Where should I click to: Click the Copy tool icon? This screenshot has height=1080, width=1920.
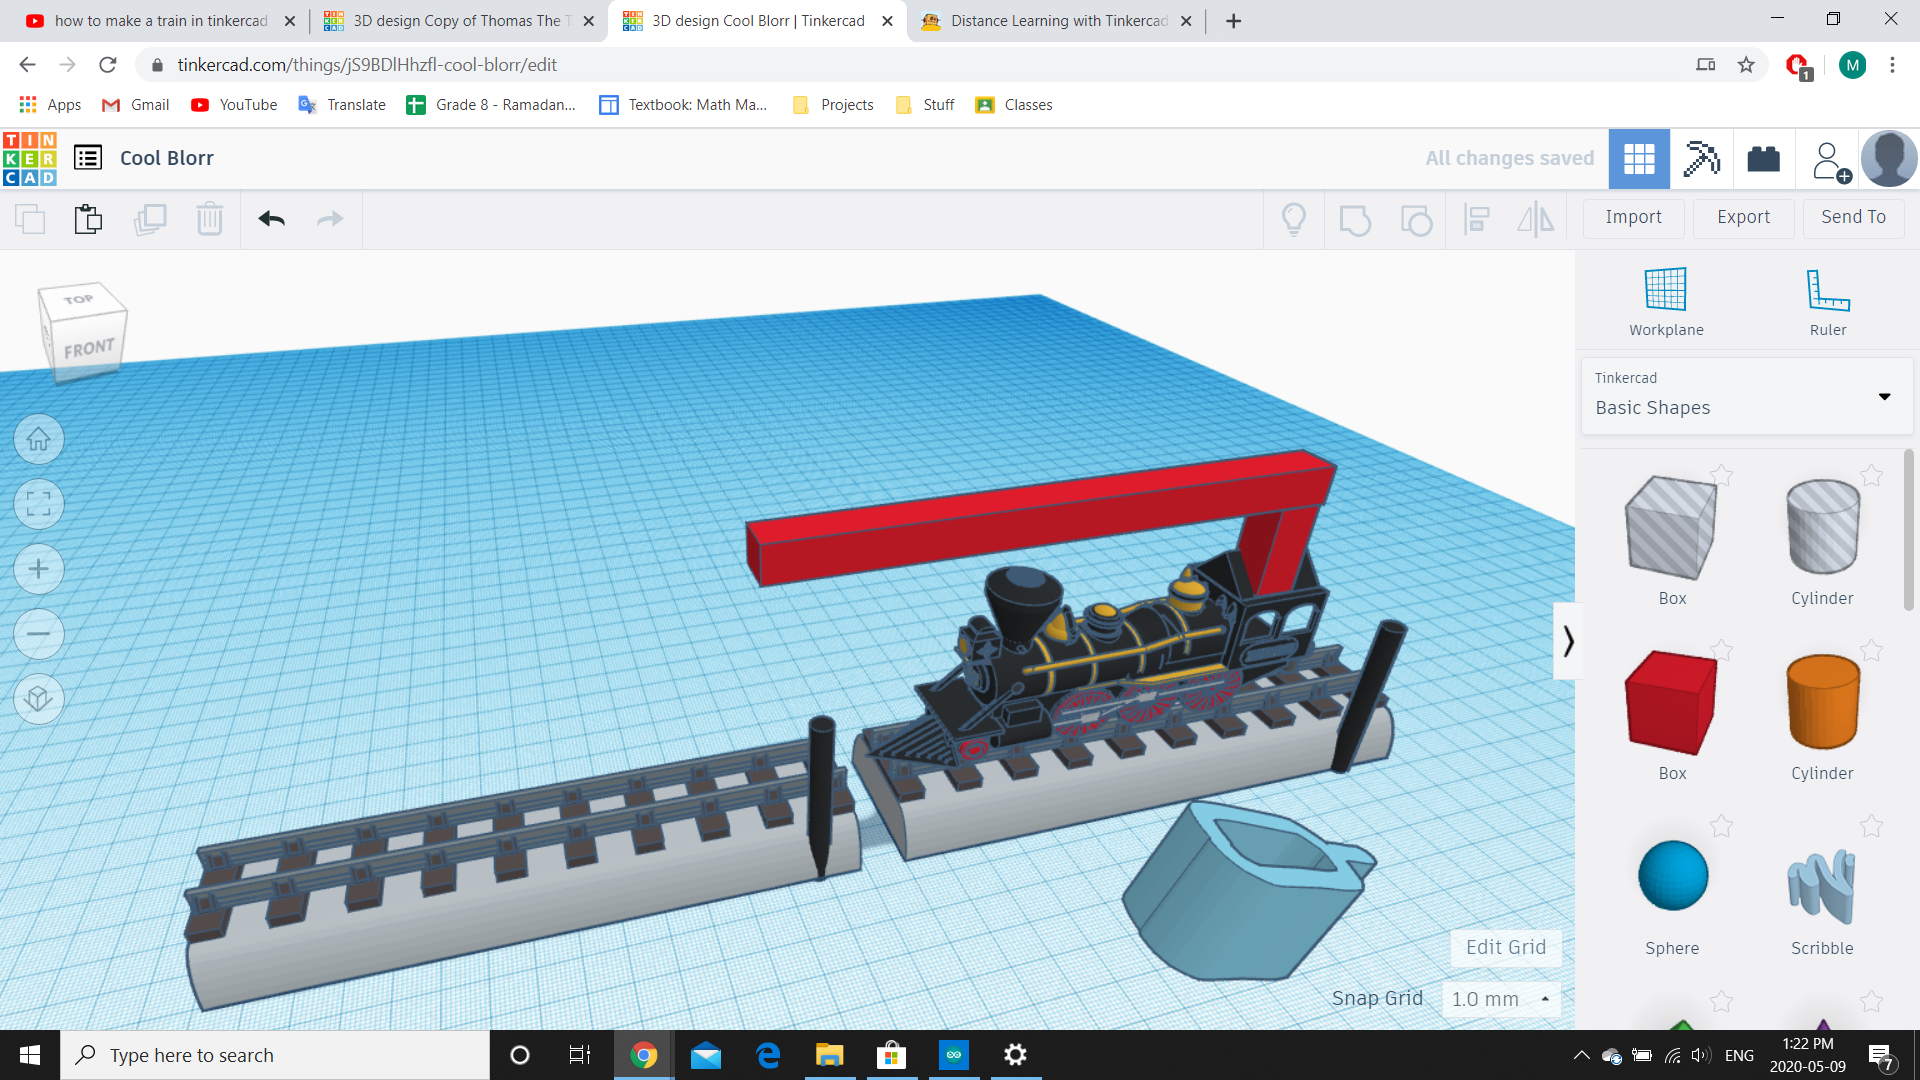pyautogui.click(x=30, y=218)
